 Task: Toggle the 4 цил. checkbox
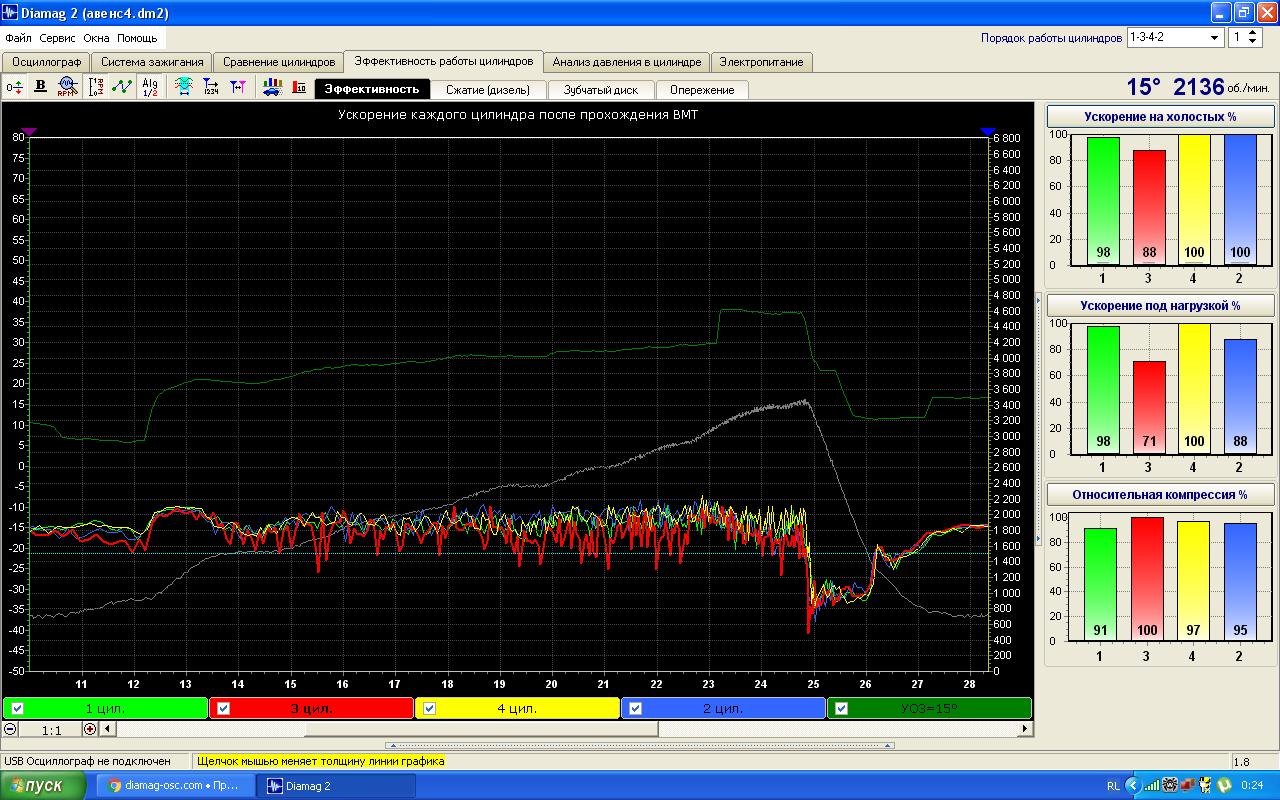tap(429, 708)
